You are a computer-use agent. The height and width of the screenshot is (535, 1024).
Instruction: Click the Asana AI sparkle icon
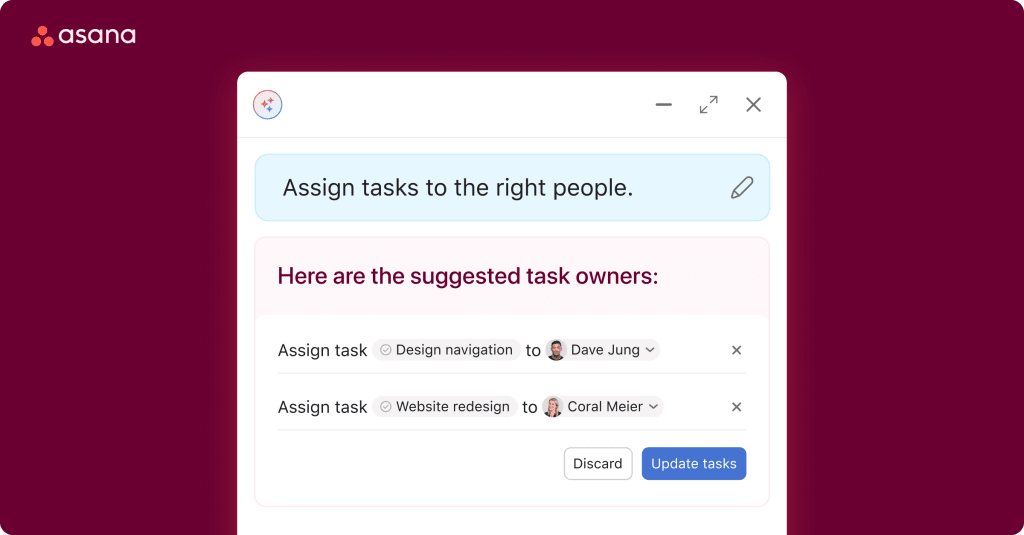pos(268,105)
